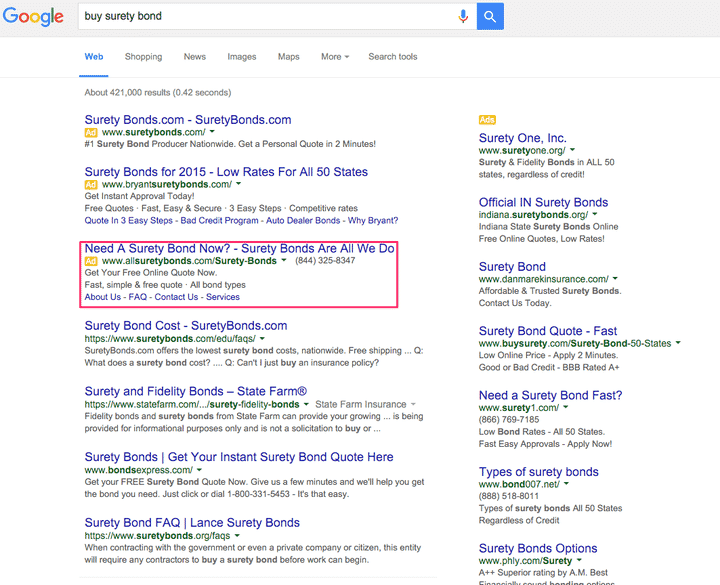Click the 'Contact Us' sitelink
720x585 pixels.
pyautogui.click(x=176, y=297)
